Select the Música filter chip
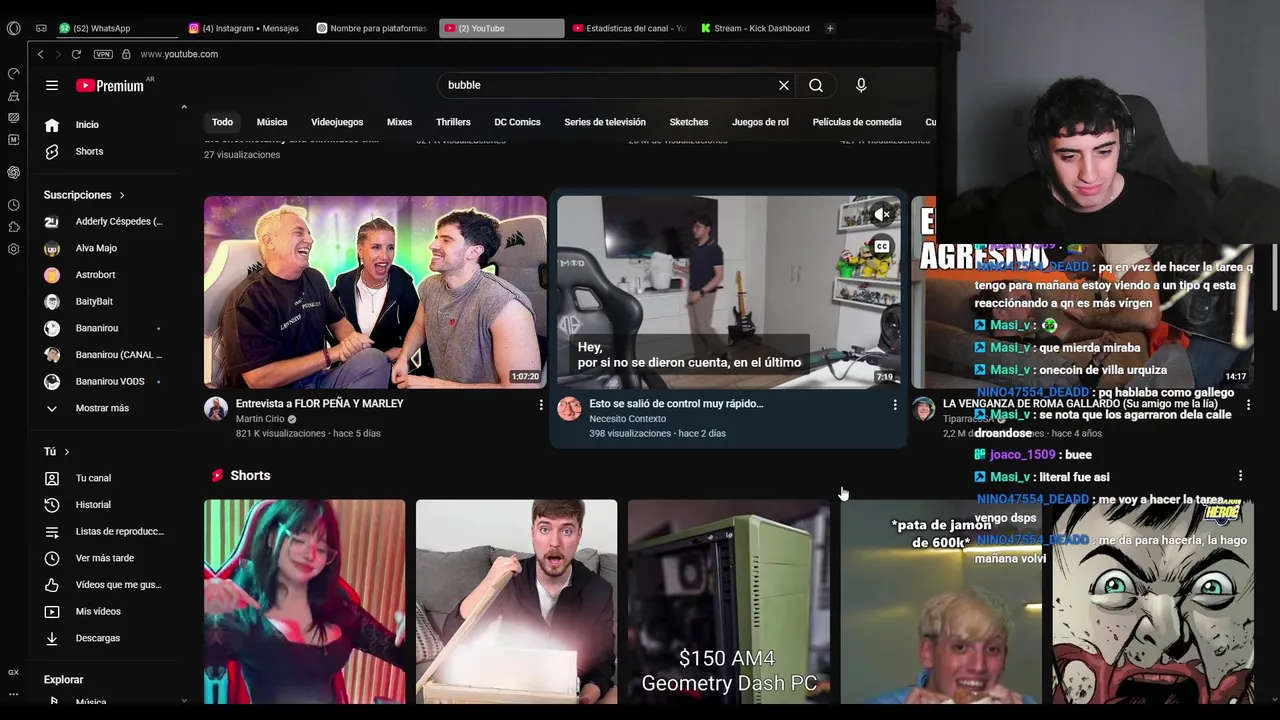This screenshot has width=1280, height=720. pos(272,122)
